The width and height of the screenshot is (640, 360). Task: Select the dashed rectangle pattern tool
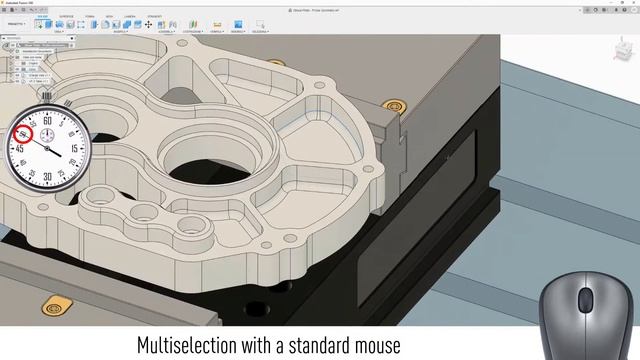click(x=81, y=24)
